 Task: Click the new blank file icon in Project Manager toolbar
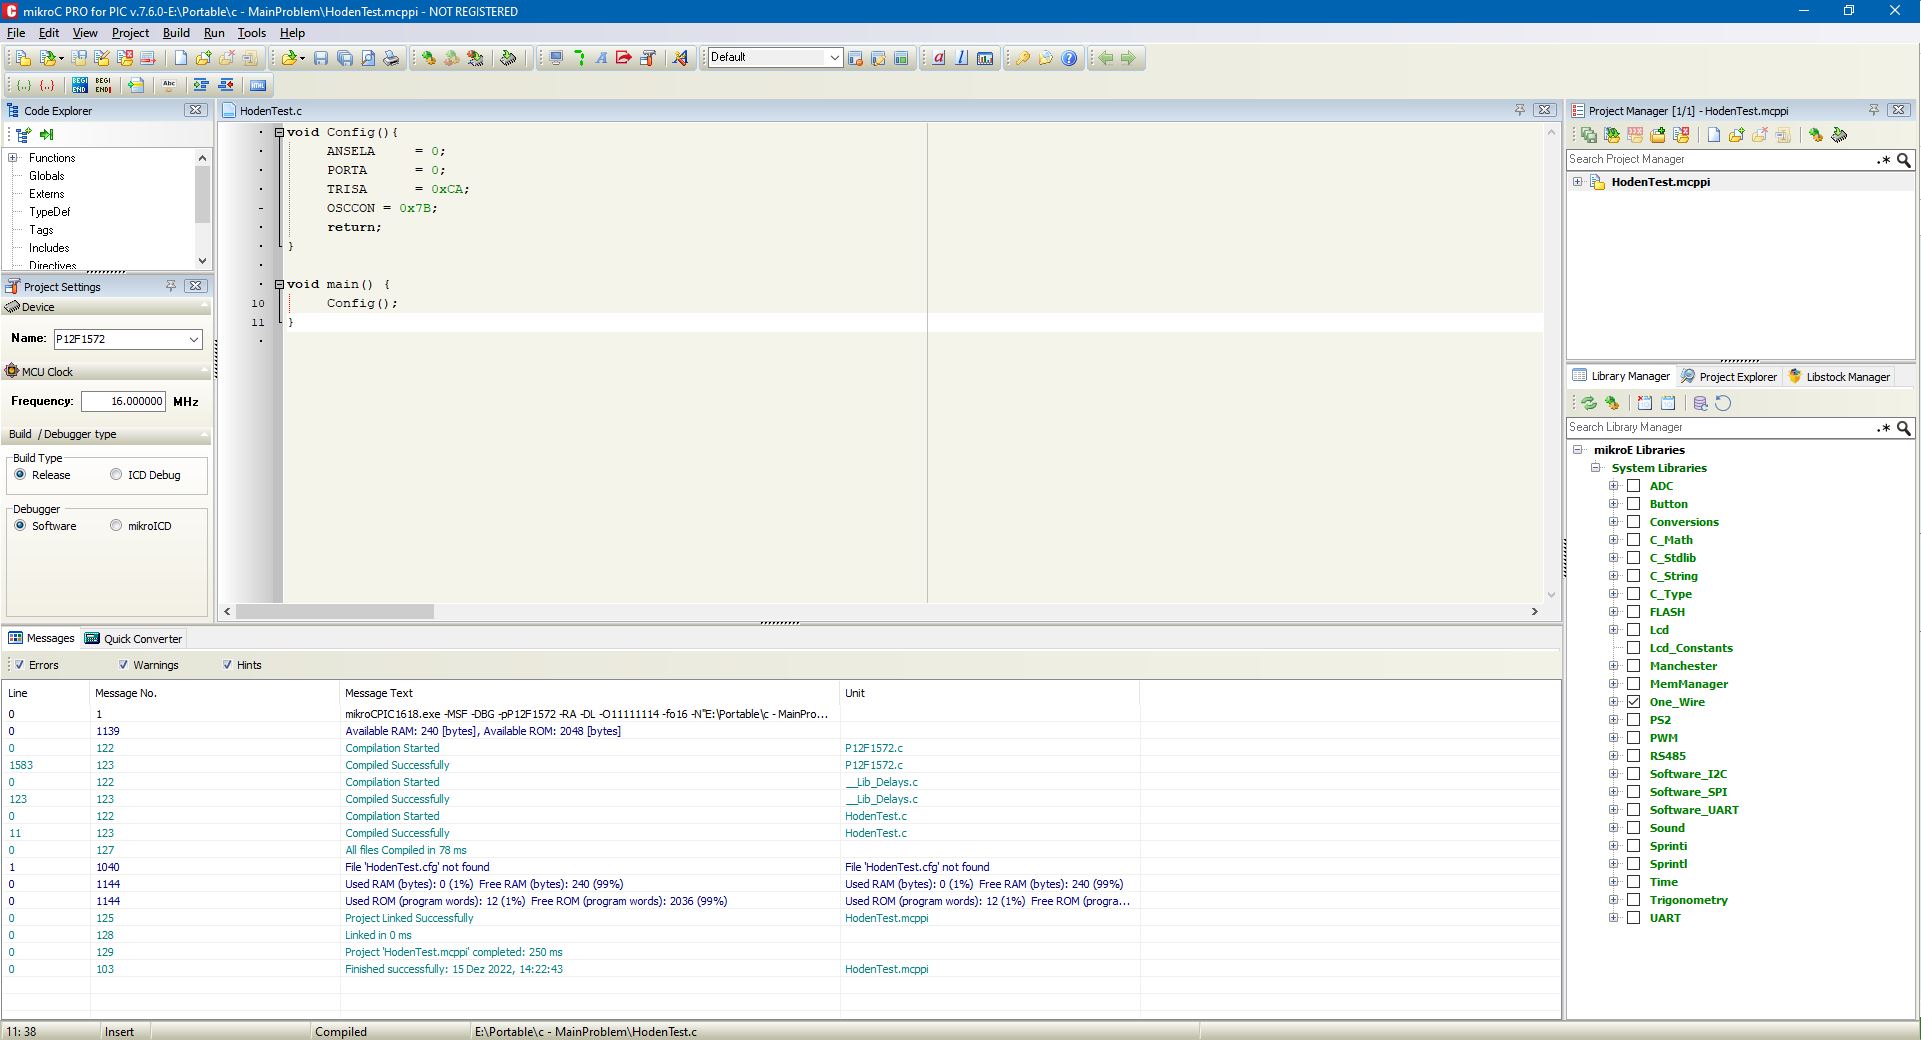click(1713, 135)
